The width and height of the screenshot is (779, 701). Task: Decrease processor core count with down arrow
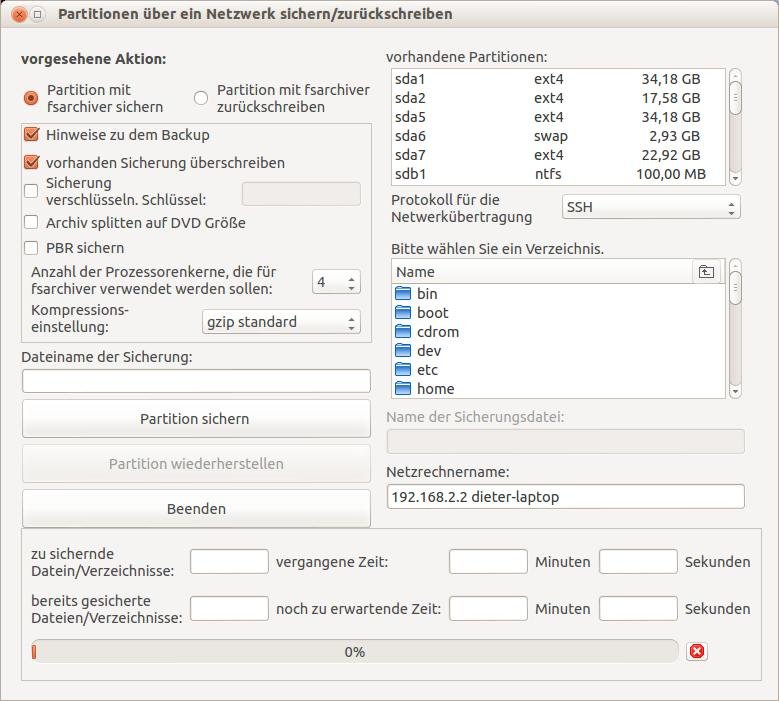351,288
